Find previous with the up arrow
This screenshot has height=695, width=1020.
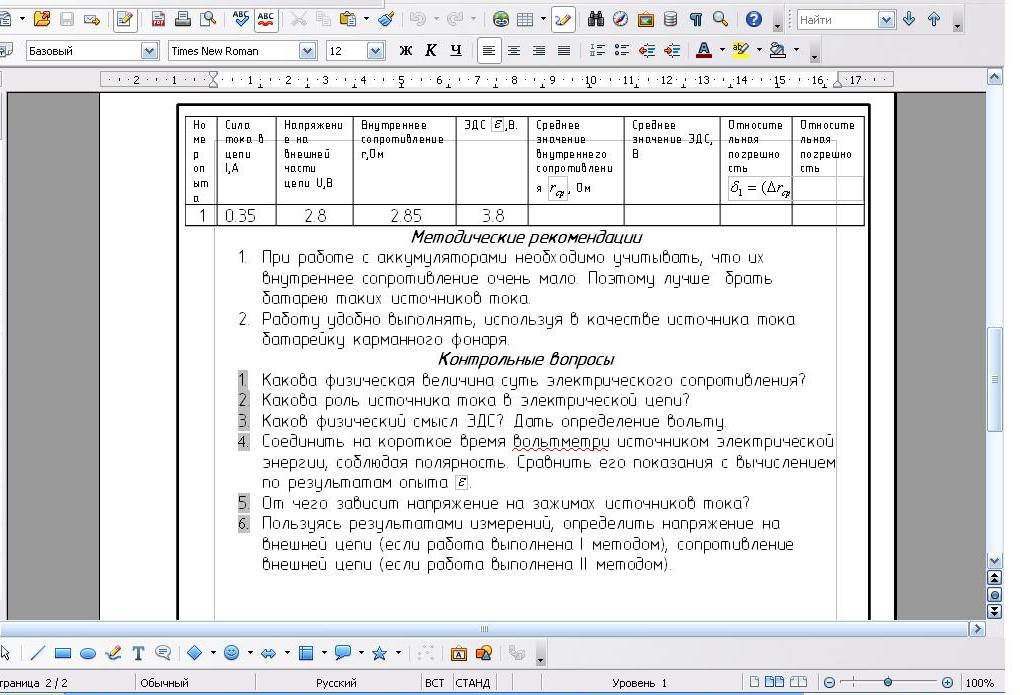click(x=934, y=20)
